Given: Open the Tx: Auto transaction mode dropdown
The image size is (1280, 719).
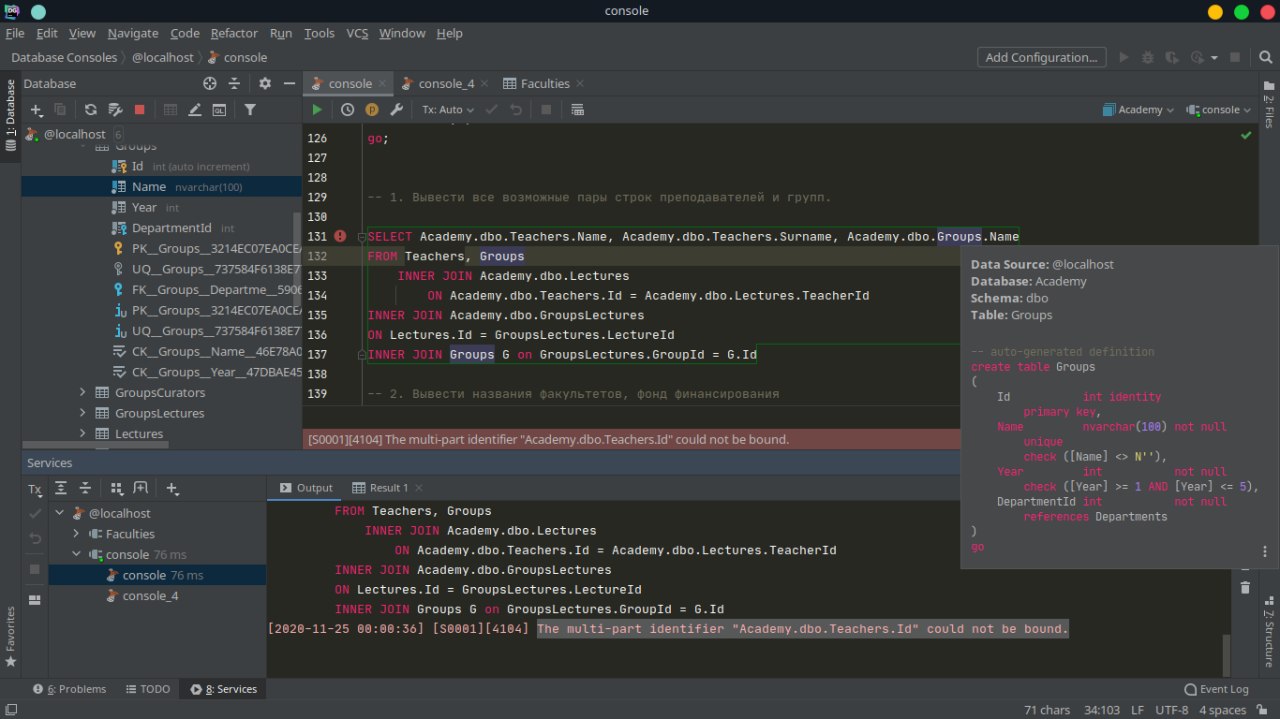Looking at the screenshot, I should pyautogui.click(x=447, y=110).
